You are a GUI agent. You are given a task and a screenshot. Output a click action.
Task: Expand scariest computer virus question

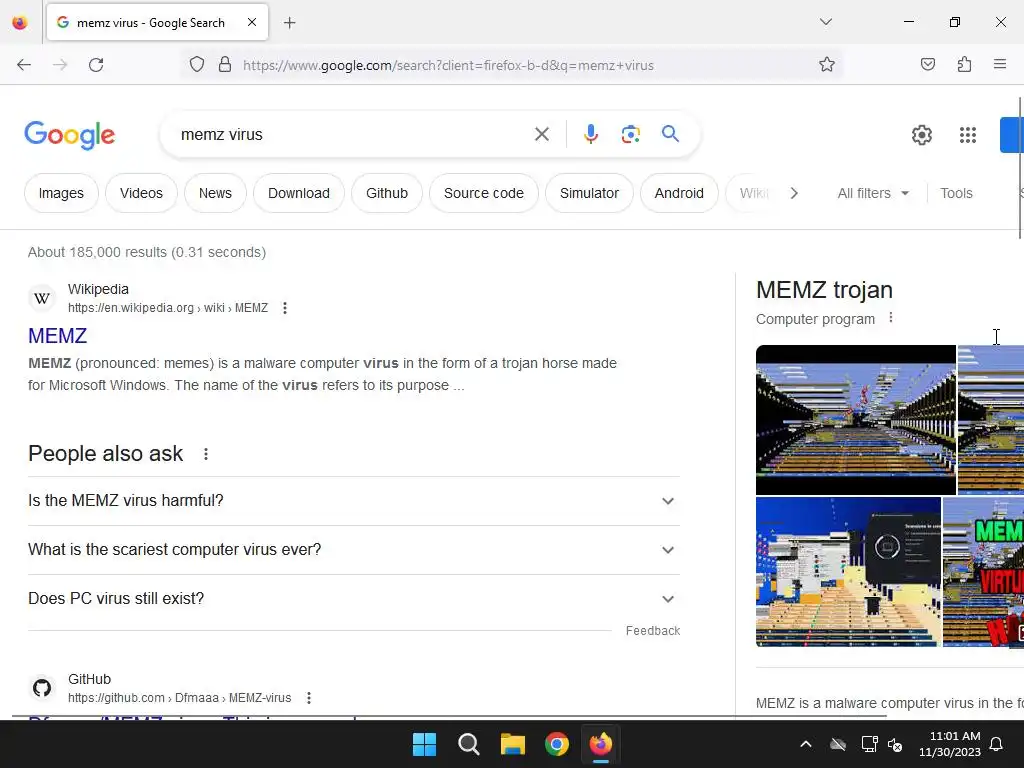tap(354, 550)
